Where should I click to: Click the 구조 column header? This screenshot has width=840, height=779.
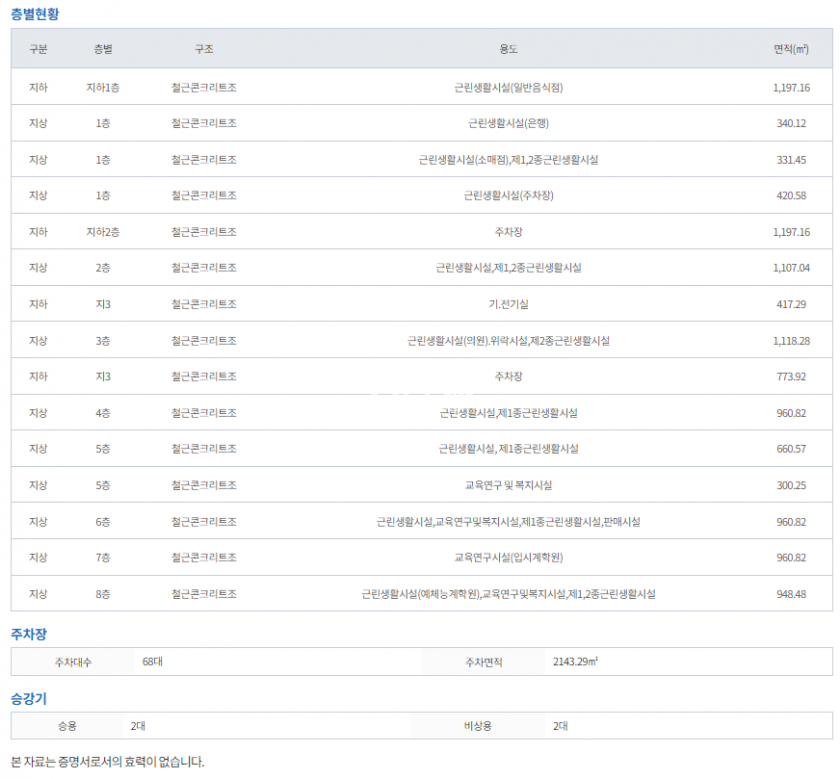(x=204, y=49)
